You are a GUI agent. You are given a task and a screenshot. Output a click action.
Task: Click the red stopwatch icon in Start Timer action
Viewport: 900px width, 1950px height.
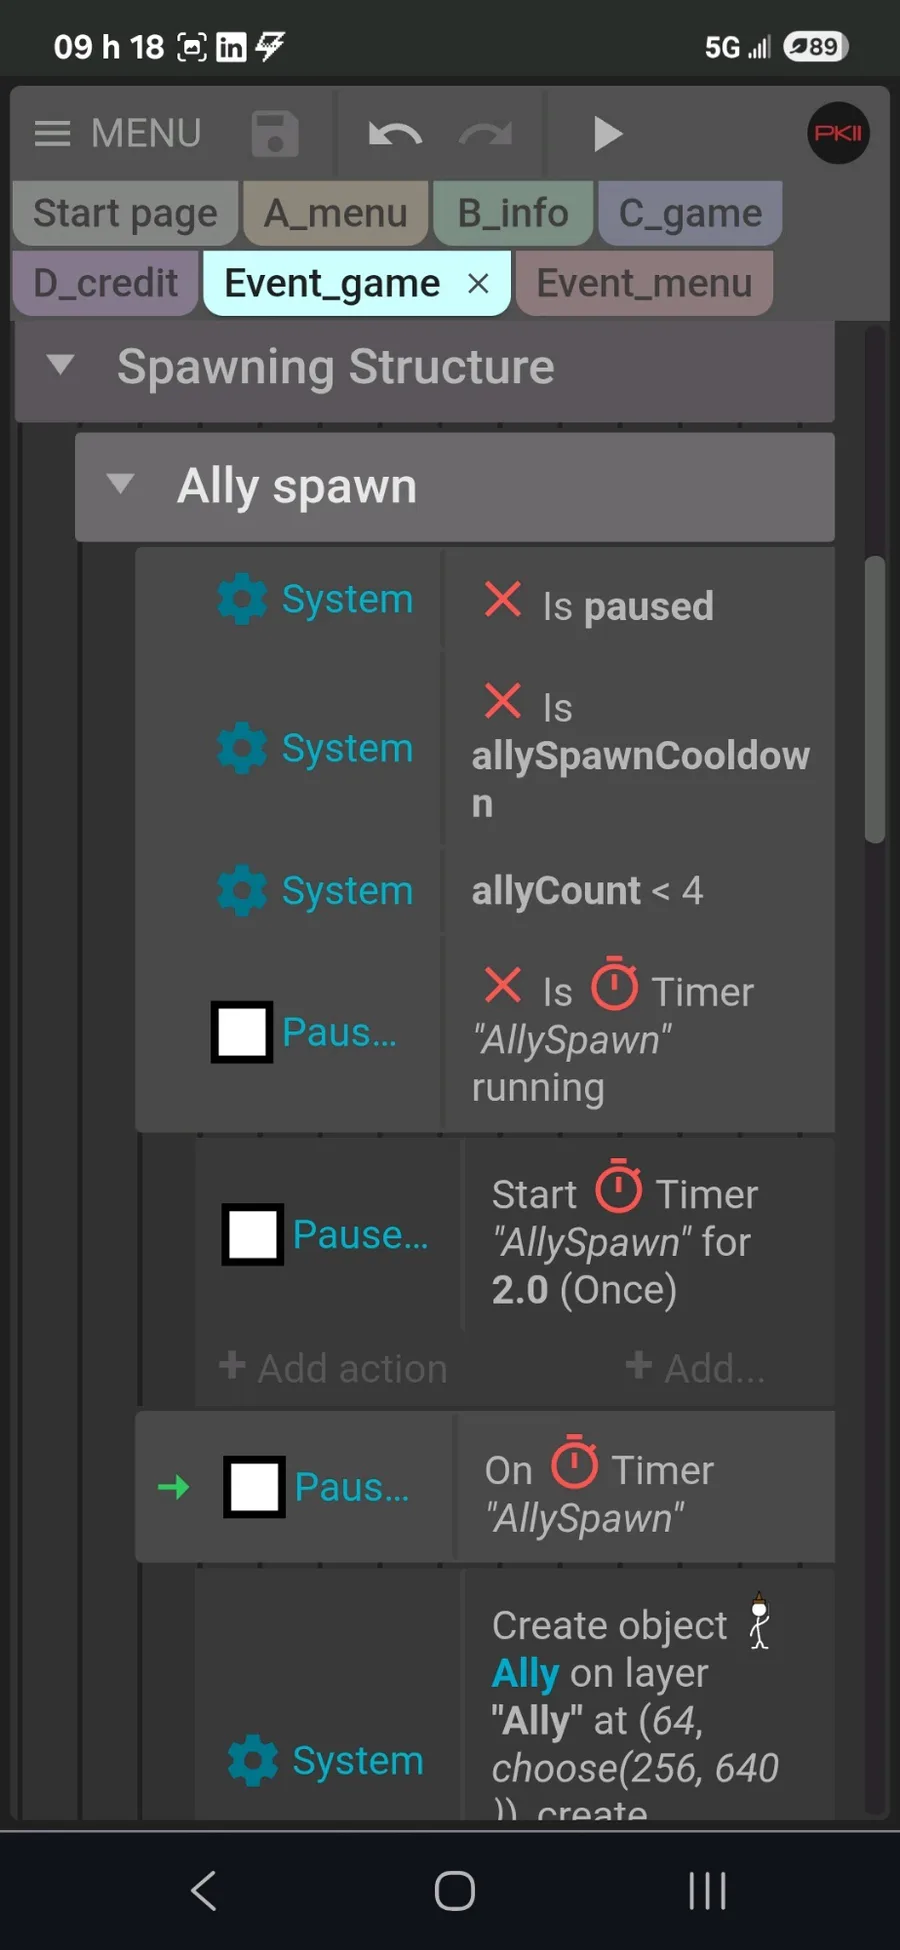click(x=619, y=1187)
